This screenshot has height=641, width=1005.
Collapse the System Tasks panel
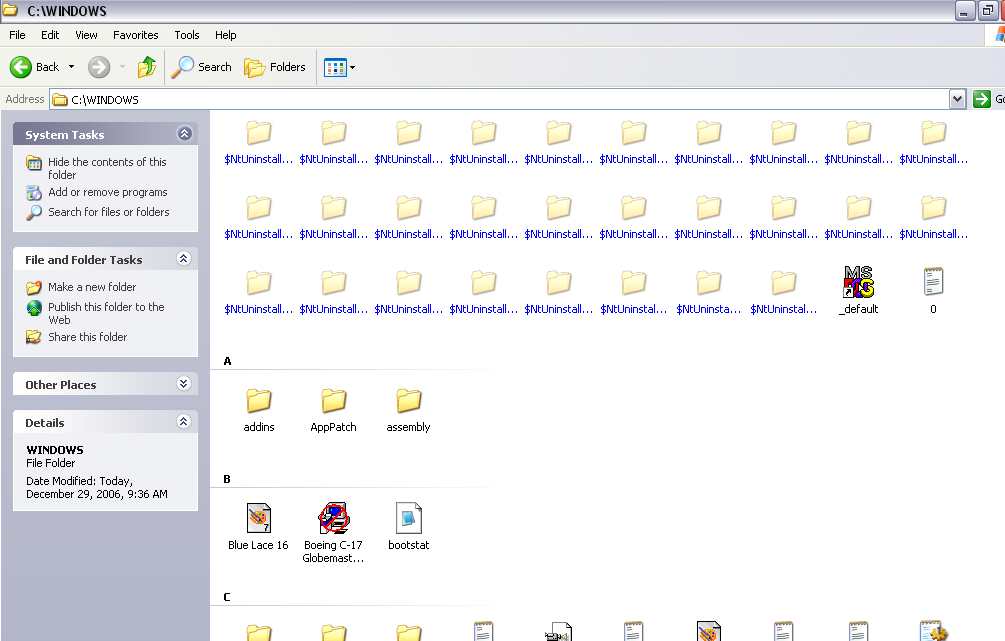point(184,134)
